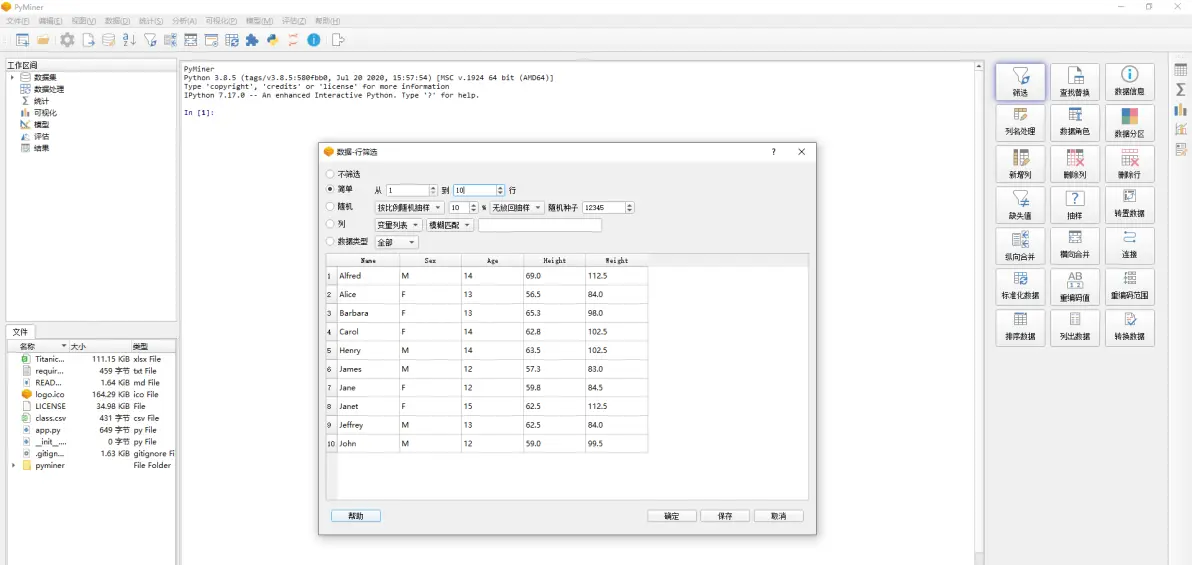The image size is (1192, 565).
Task: Select the 随机 radio option
Action: point(329,206)
